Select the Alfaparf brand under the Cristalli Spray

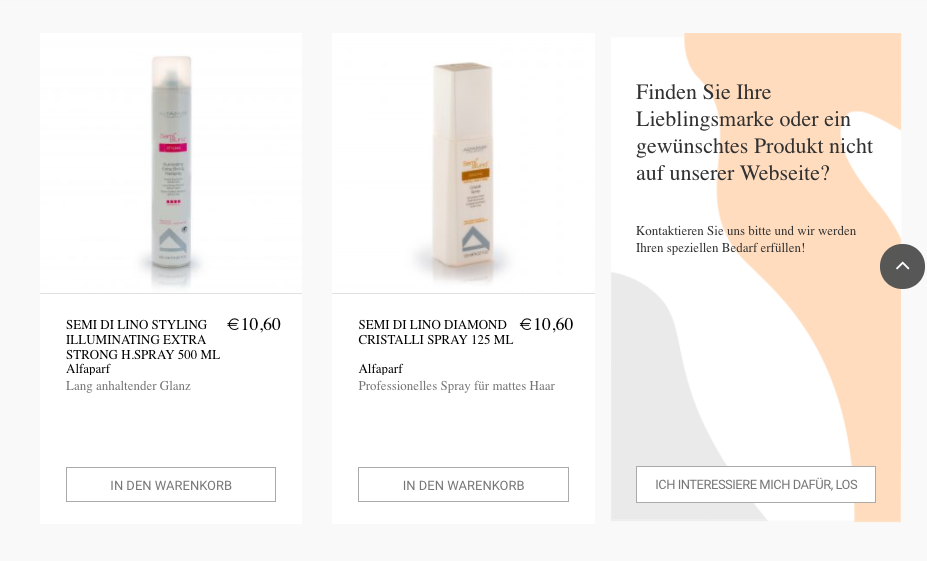pos(380,369)
